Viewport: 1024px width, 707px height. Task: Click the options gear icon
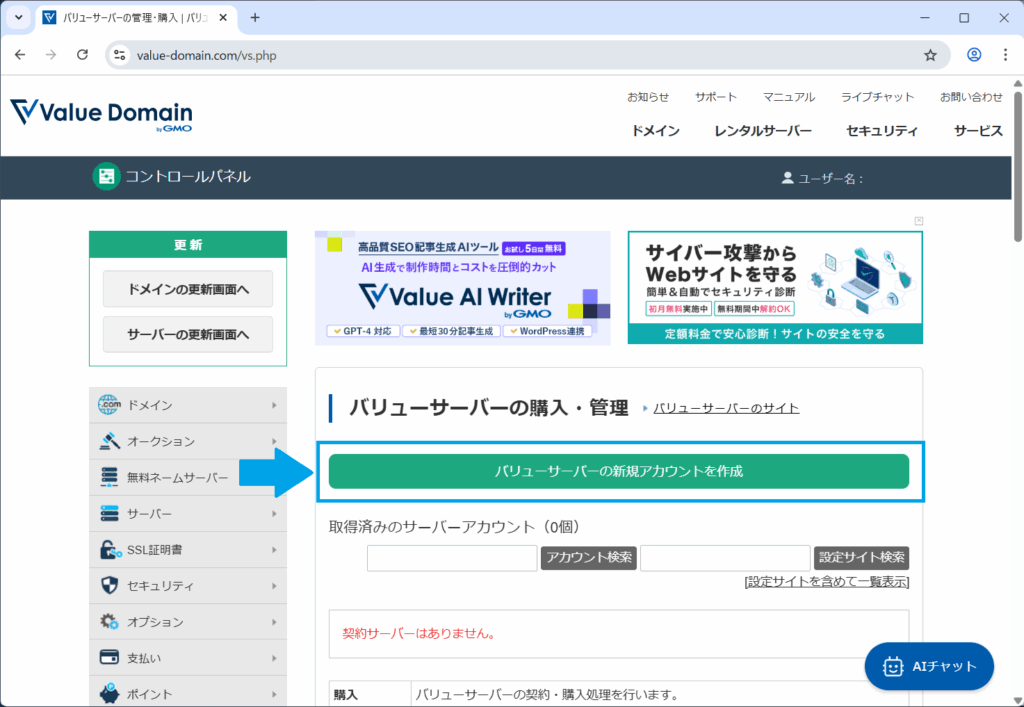pyautogui.click(x=109, y=621)
